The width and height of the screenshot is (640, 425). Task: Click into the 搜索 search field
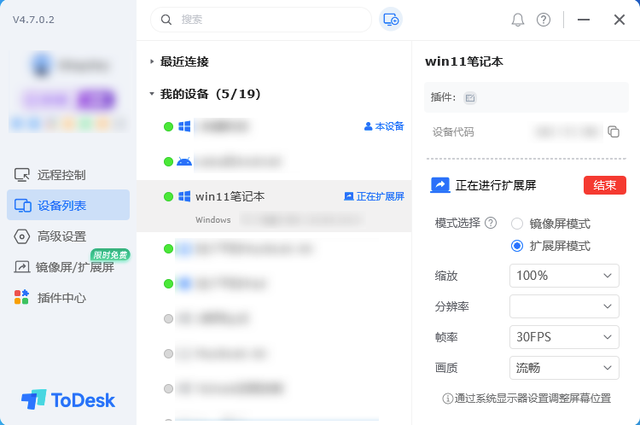point(261,20)
